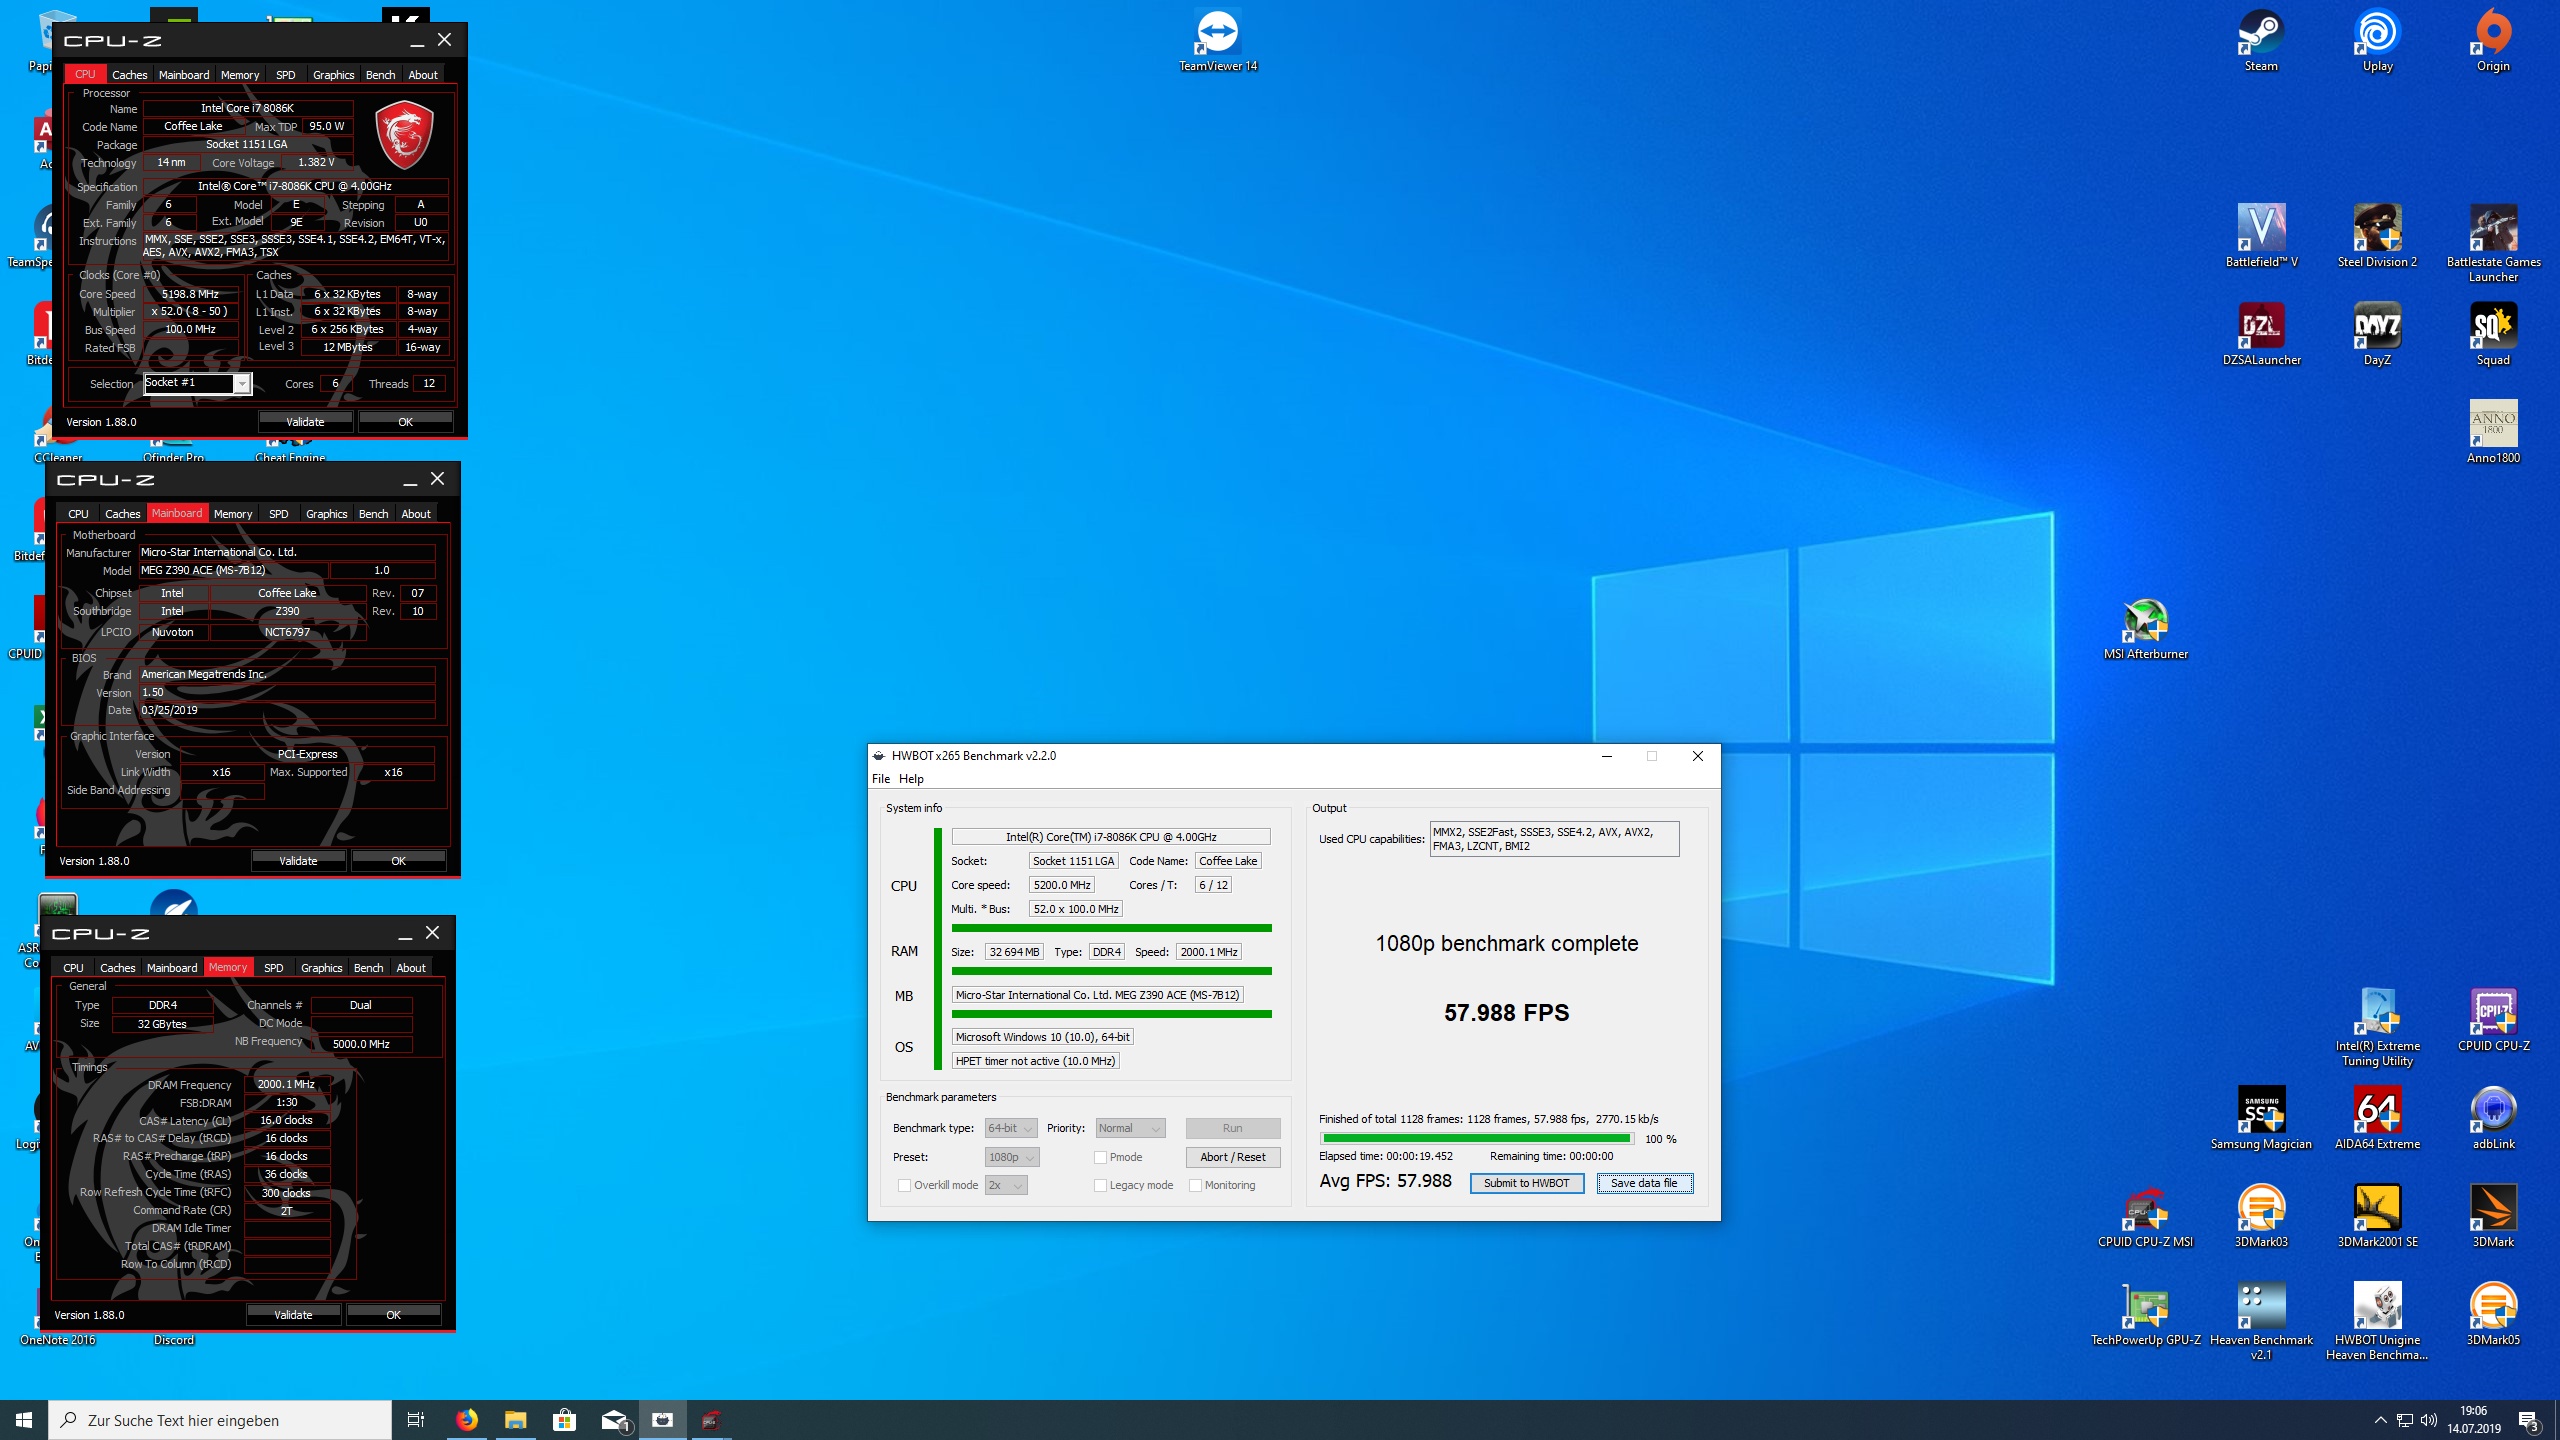Launch Heaven Benchmark v2.1 icon
The width and height of the screenshot is (2560, 1440).
(2261, 1321)
